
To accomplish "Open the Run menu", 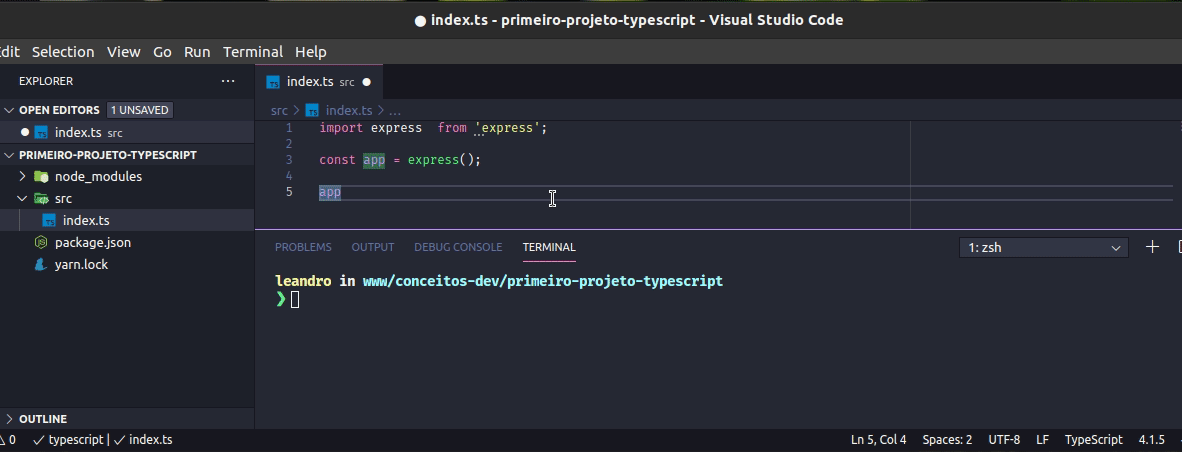I will [197, 52].
